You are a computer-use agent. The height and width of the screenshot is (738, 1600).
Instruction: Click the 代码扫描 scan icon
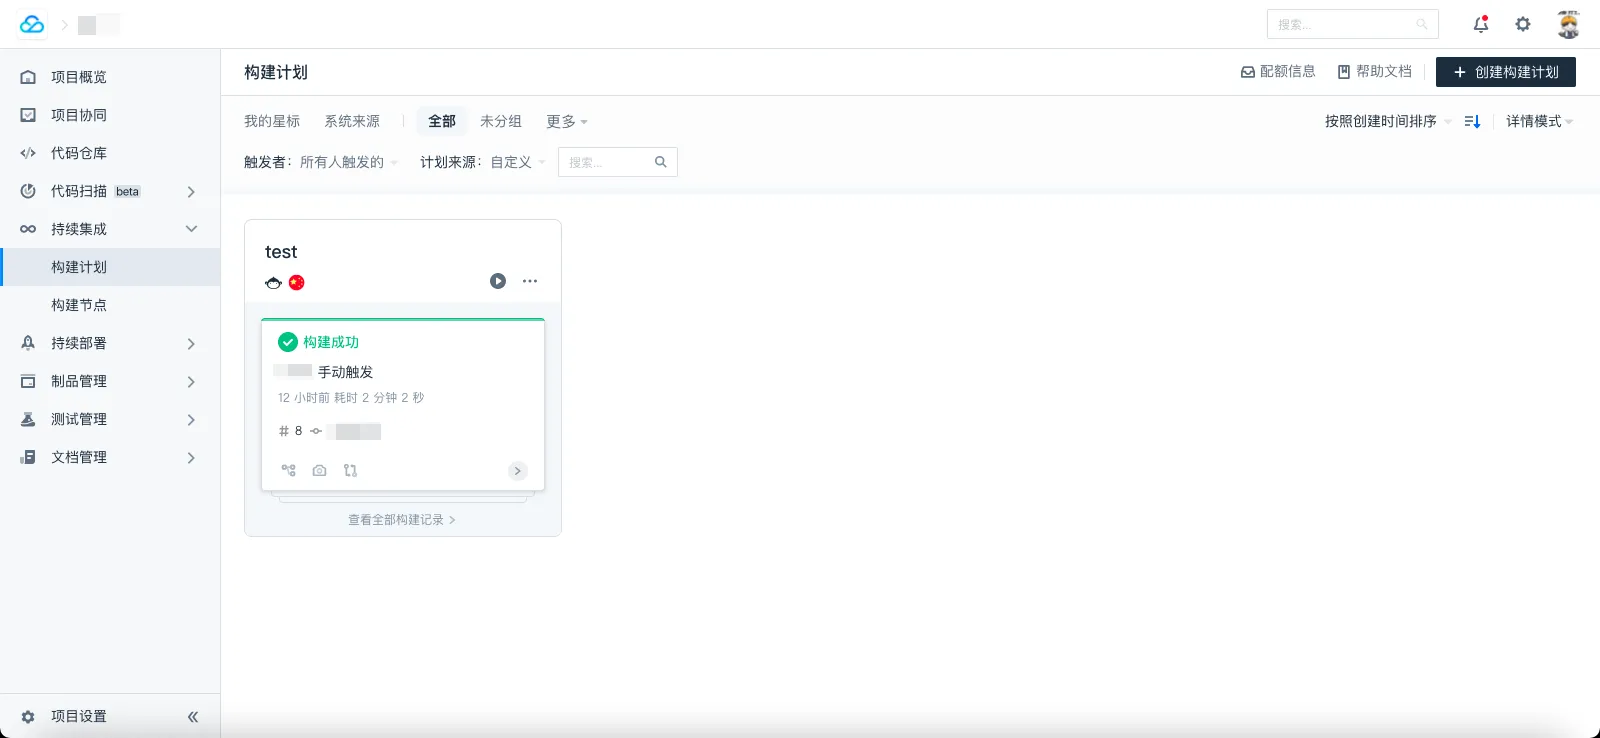(28, 191)
